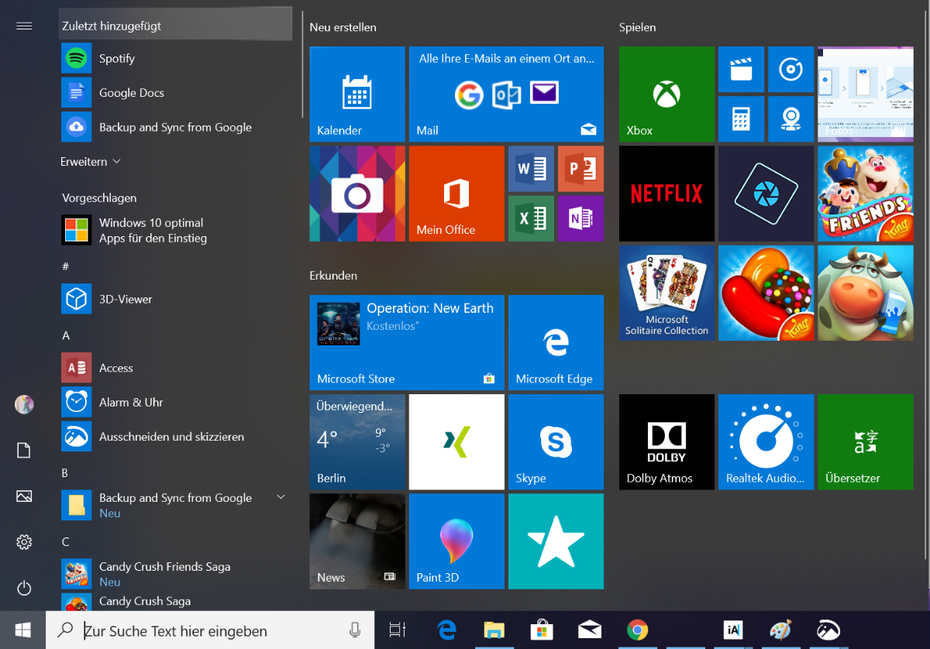The image size is (930, 649).
Task: Open the Microsoft Edge tile
Action: [556, 342]
